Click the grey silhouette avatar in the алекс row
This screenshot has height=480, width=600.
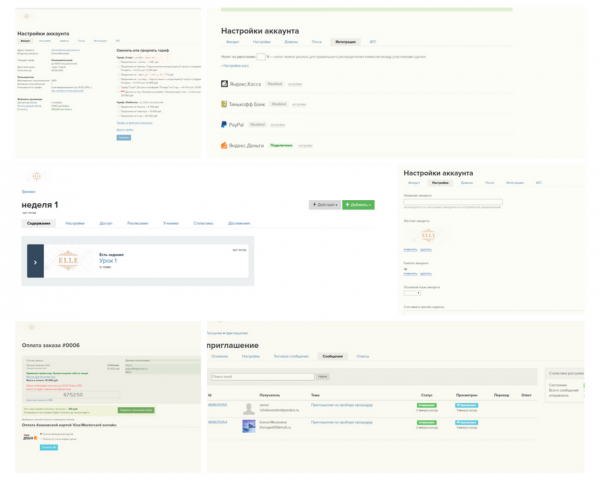coord(249,408)
